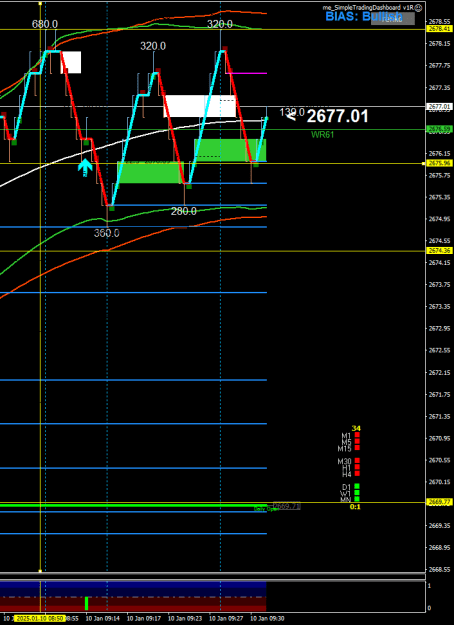This screenshot has width=454, height=625.
Task: Click the white 2677.01 axis price tag
Action: (438, 106)
